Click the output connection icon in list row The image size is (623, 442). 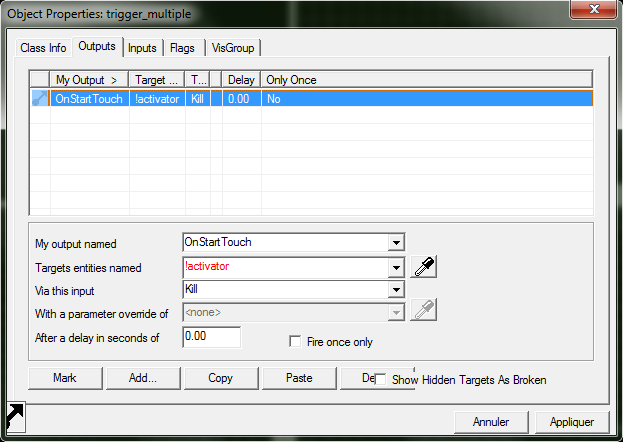pos(39,99)
